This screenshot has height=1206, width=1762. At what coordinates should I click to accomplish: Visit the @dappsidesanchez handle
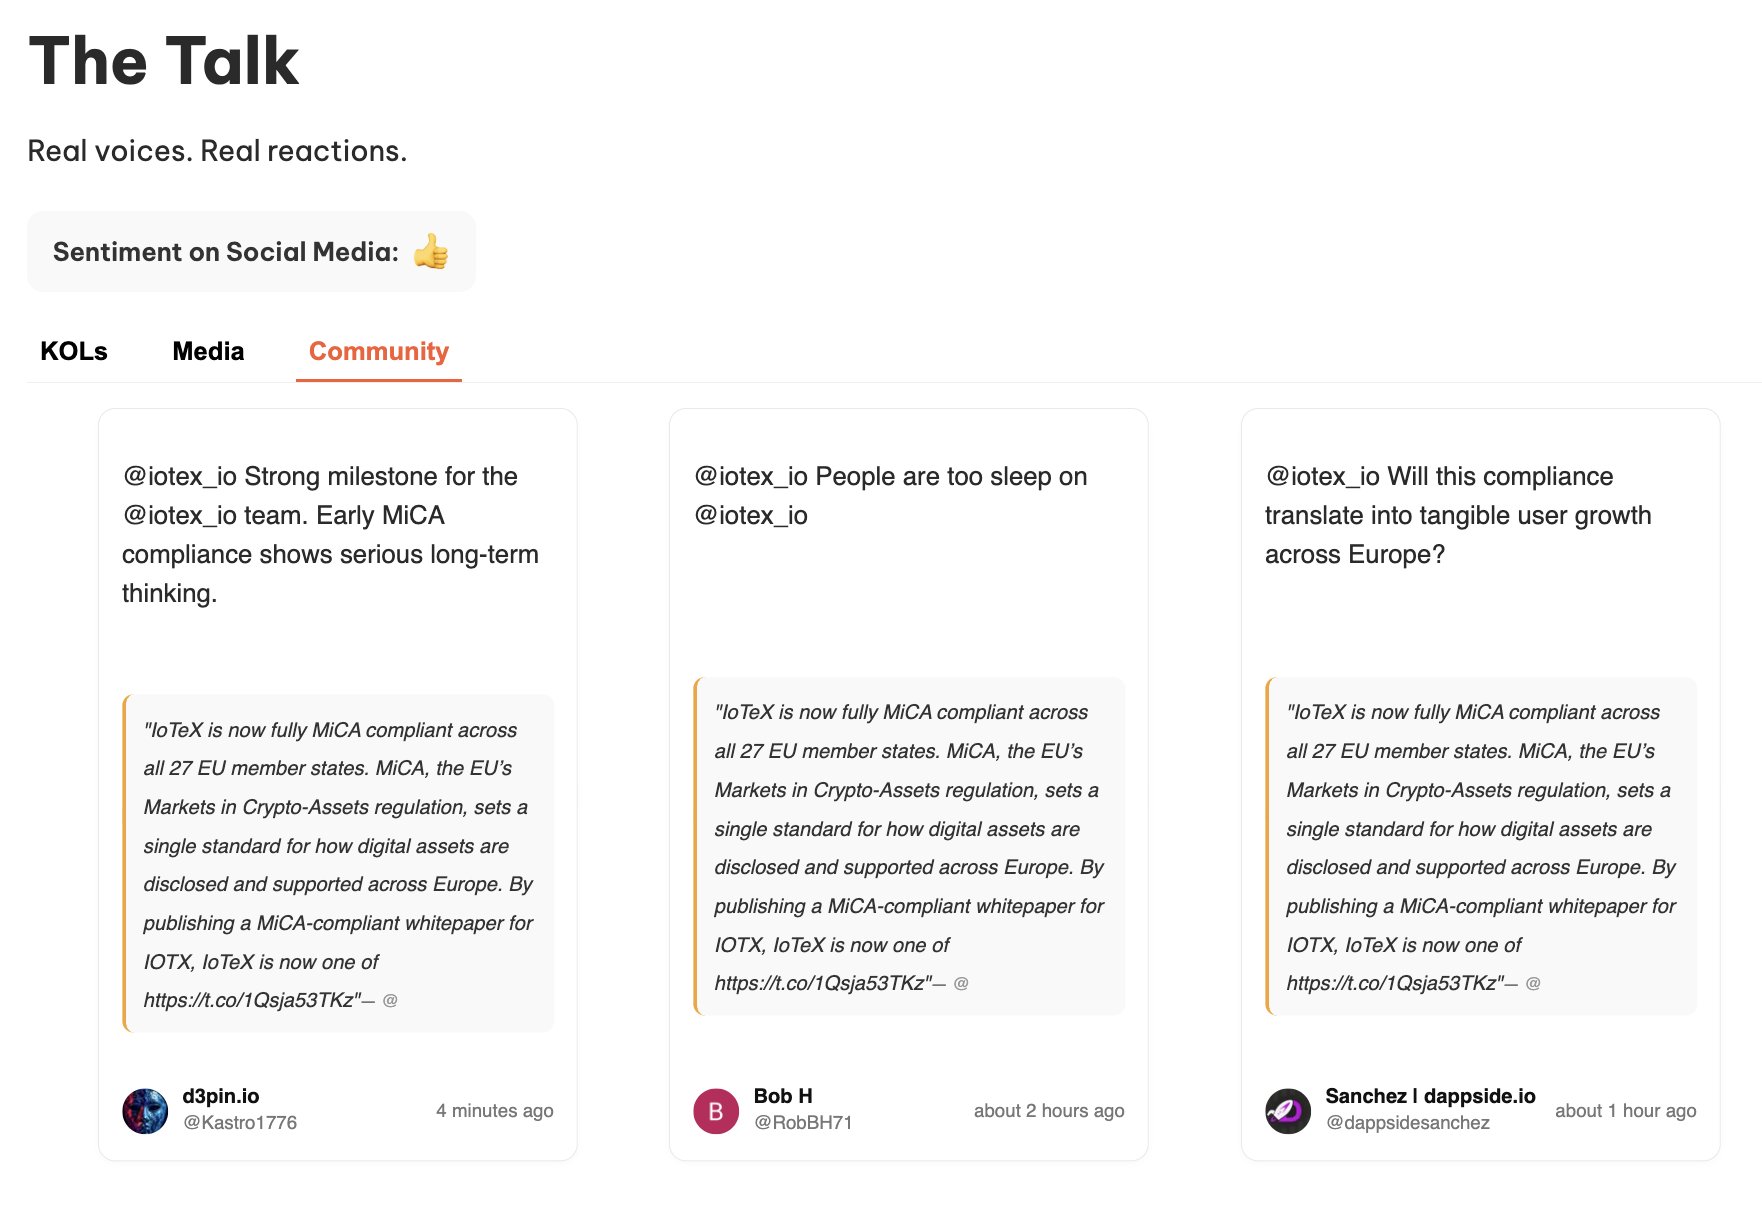[x=1407, y=1123]
